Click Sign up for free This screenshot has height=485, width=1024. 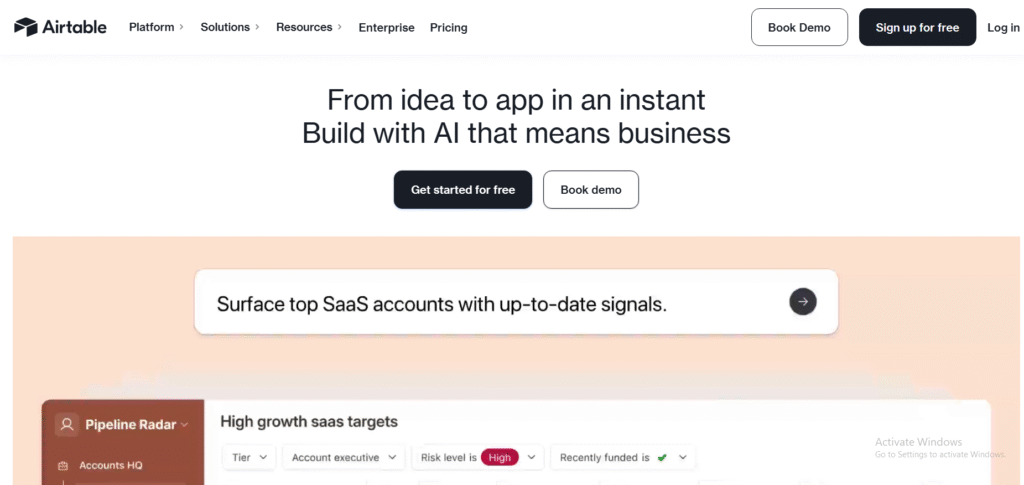[917, 28]
